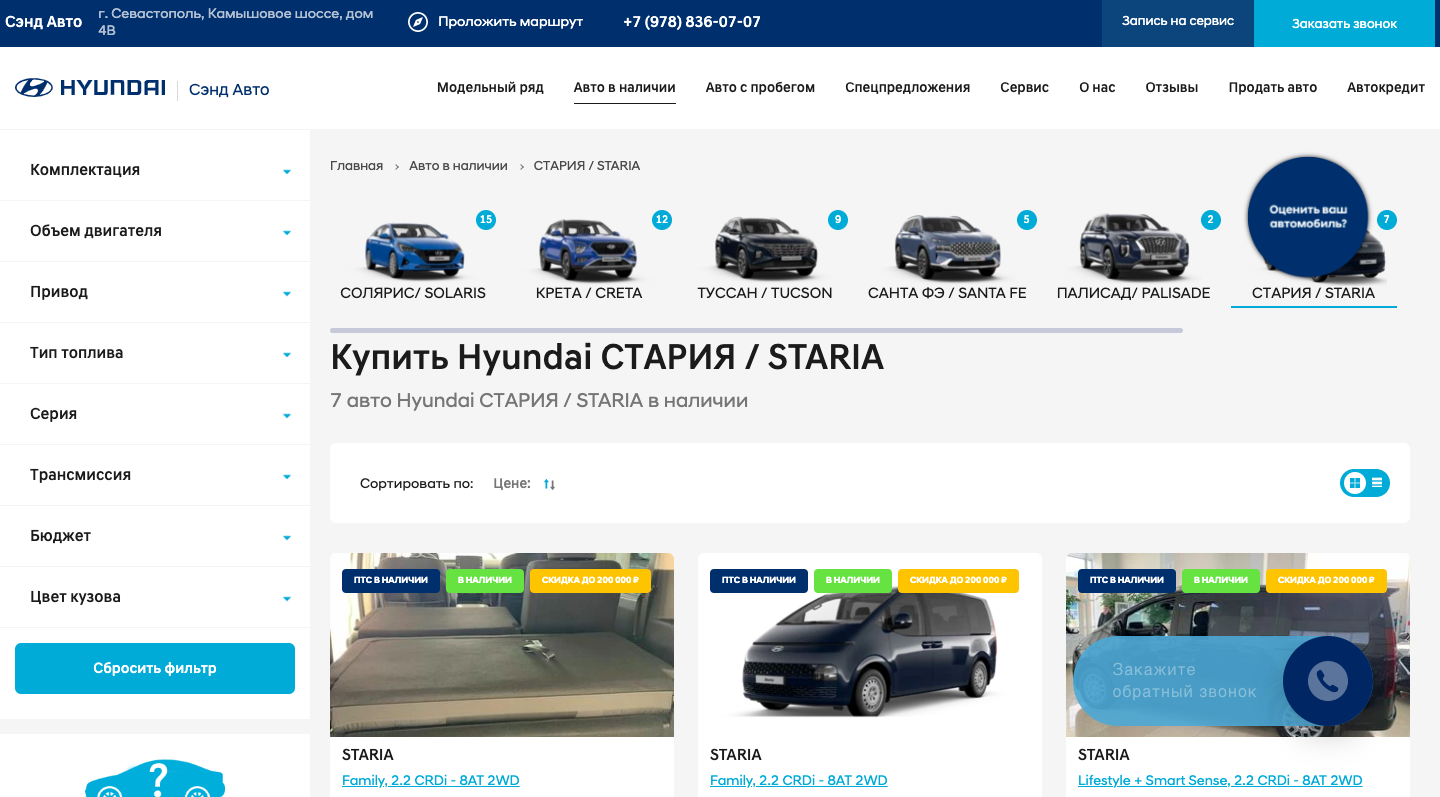The image size is (1440, 797).
Task: Click the Оценить ваш автомобиль round button
Action: [1308, 216]
